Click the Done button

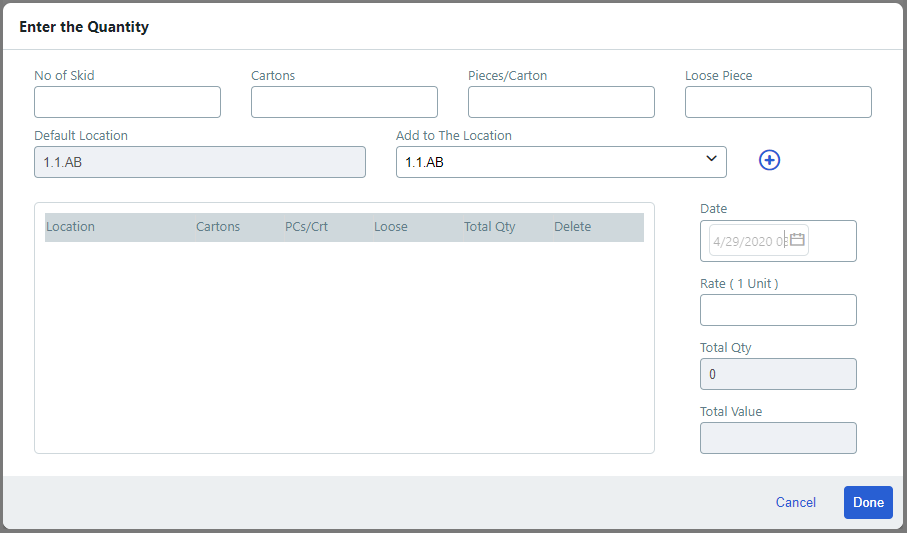point(867,502)
